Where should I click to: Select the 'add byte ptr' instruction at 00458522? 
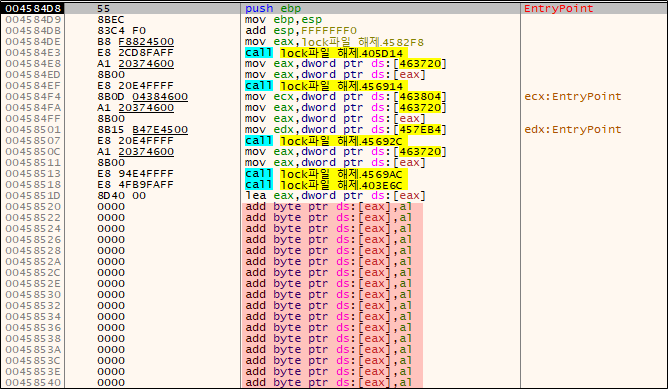[328, 218]
